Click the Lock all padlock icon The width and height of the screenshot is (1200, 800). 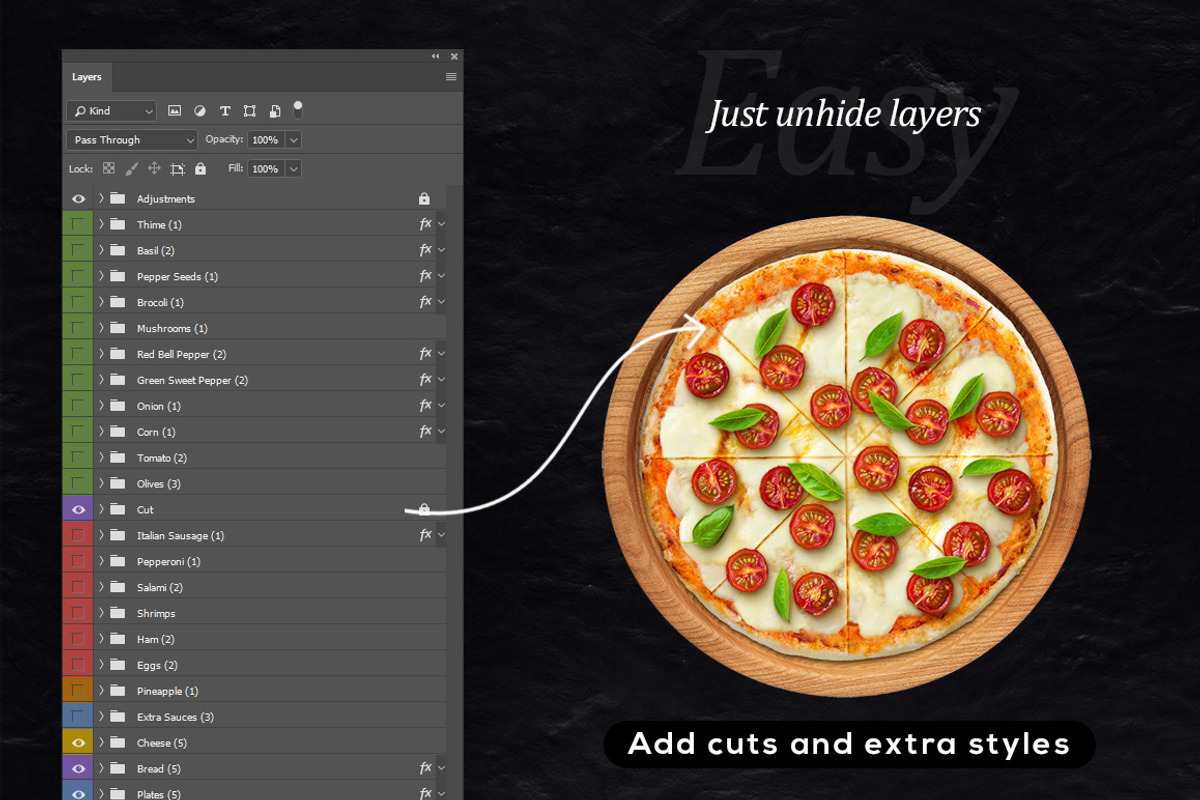(200, 168)
